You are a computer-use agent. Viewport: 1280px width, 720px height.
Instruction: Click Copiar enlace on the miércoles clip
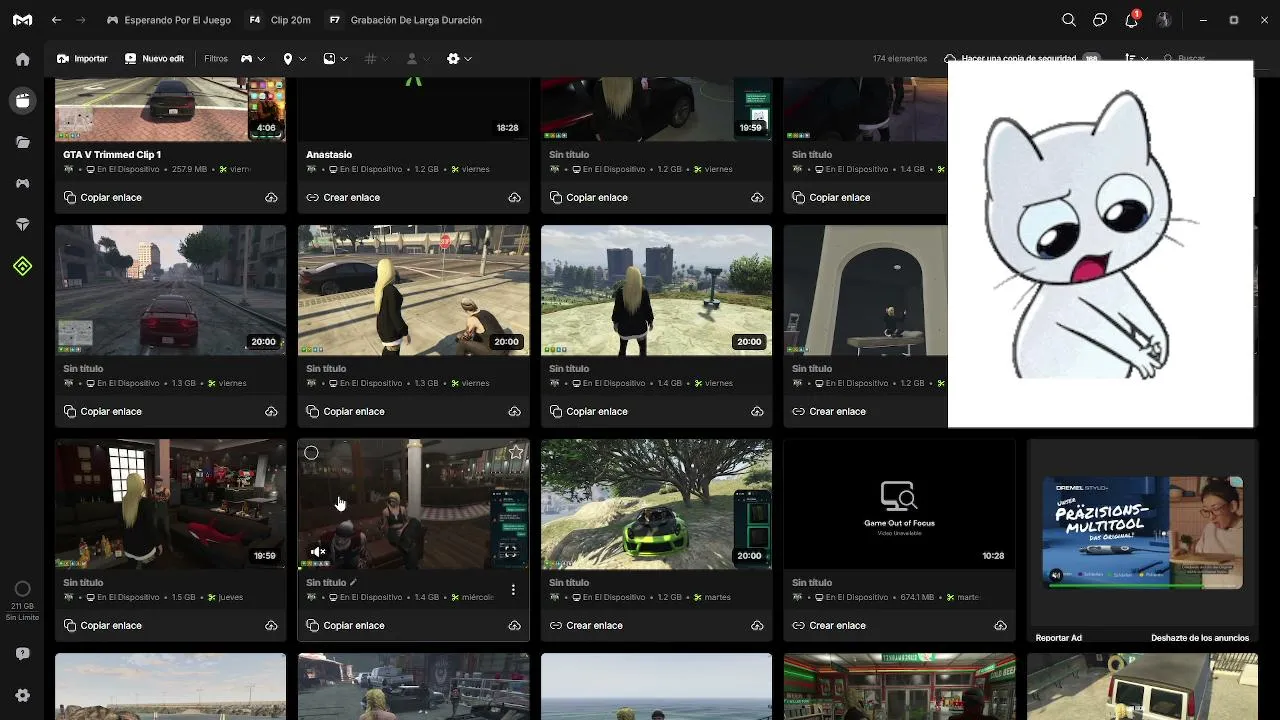(x=345, y=626)
